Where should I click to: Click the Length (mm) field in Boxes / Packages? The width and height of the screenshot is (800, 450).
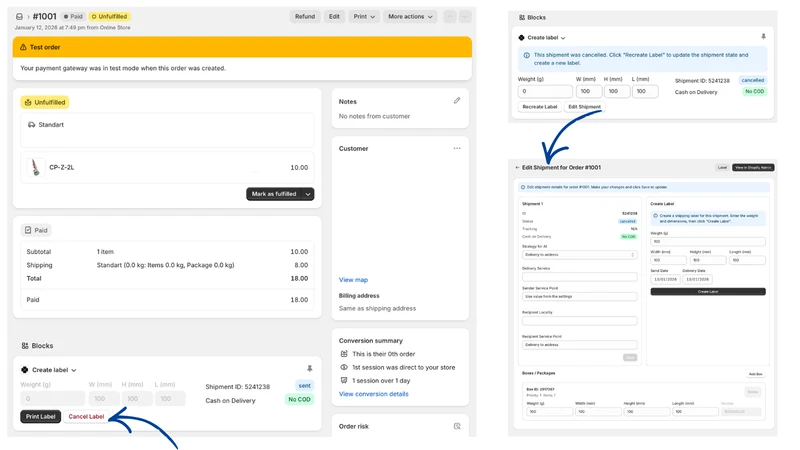coord(696,411)
